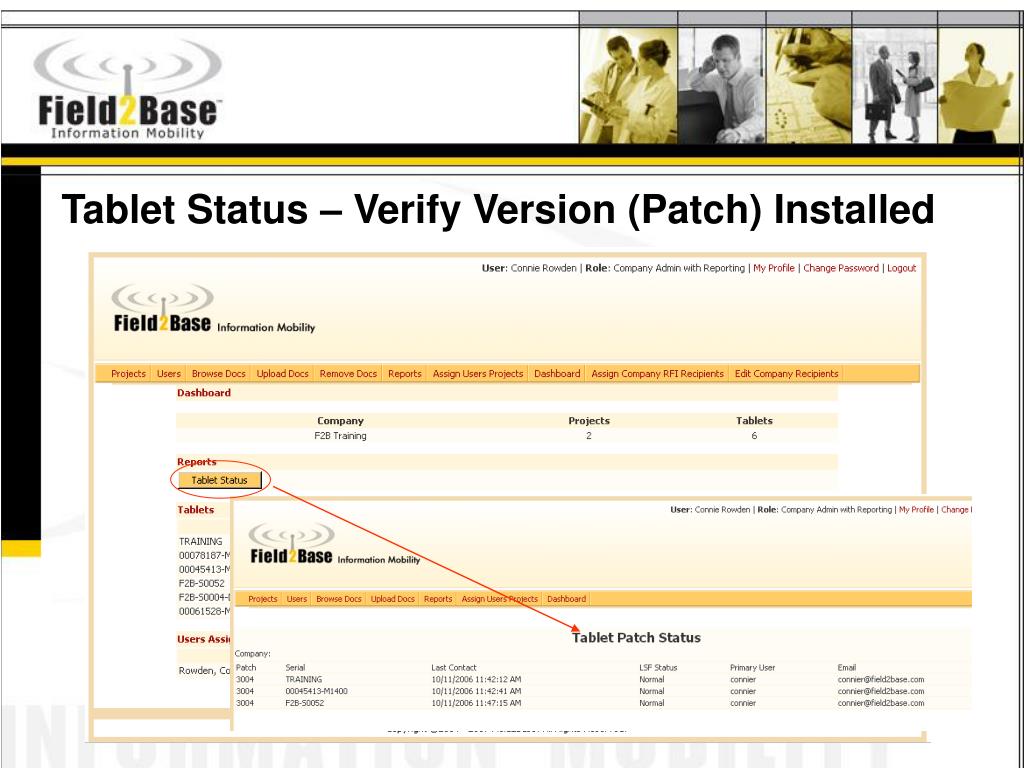This screenshot has height=768, width=1024.
Task: Click last contact 10/11/2006 11:47:15 AM
Action: 476,703
